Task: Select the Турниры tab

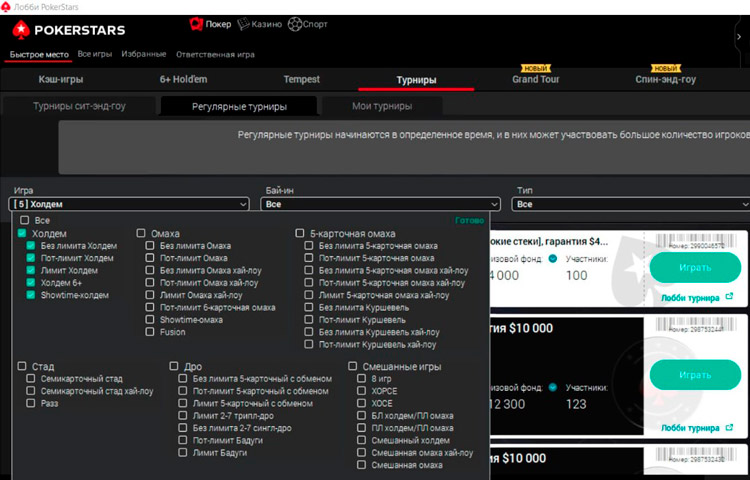Action: (x=416, y=80)
